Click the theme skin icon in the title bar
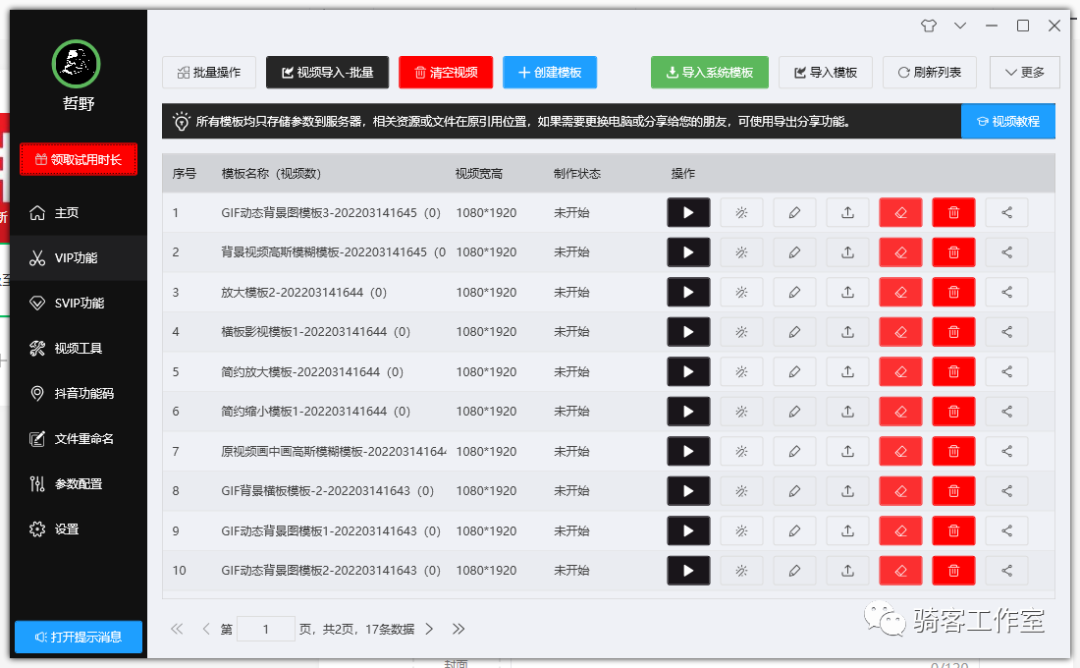The image size is (1080, 668). [928, 25]
